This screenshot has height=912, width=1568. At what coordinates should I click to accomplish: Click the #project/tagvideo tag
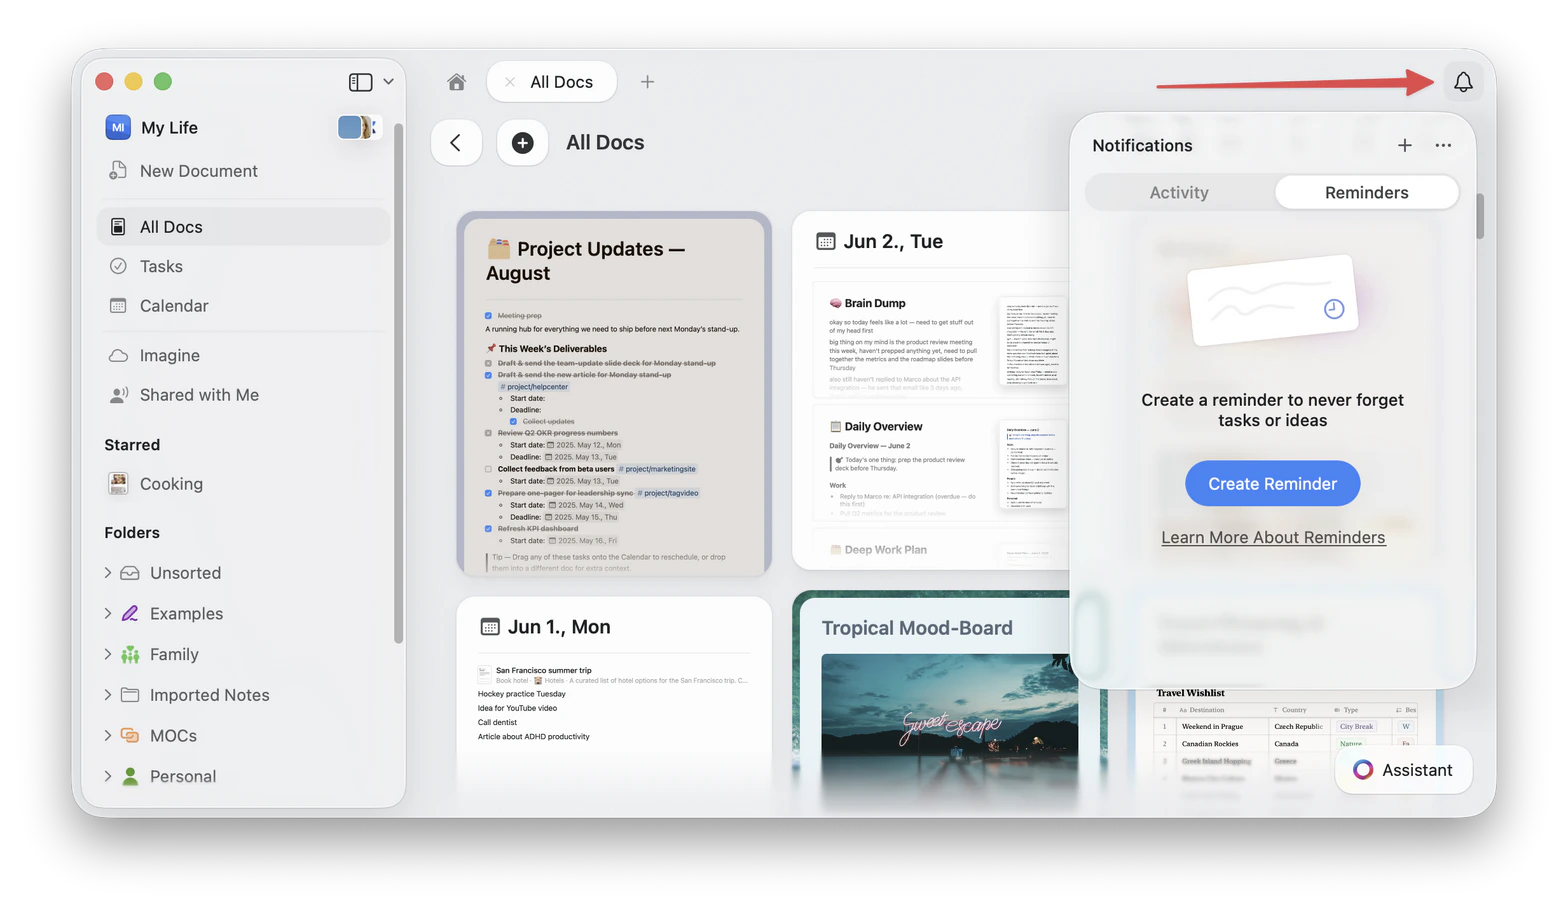[668, 493]
